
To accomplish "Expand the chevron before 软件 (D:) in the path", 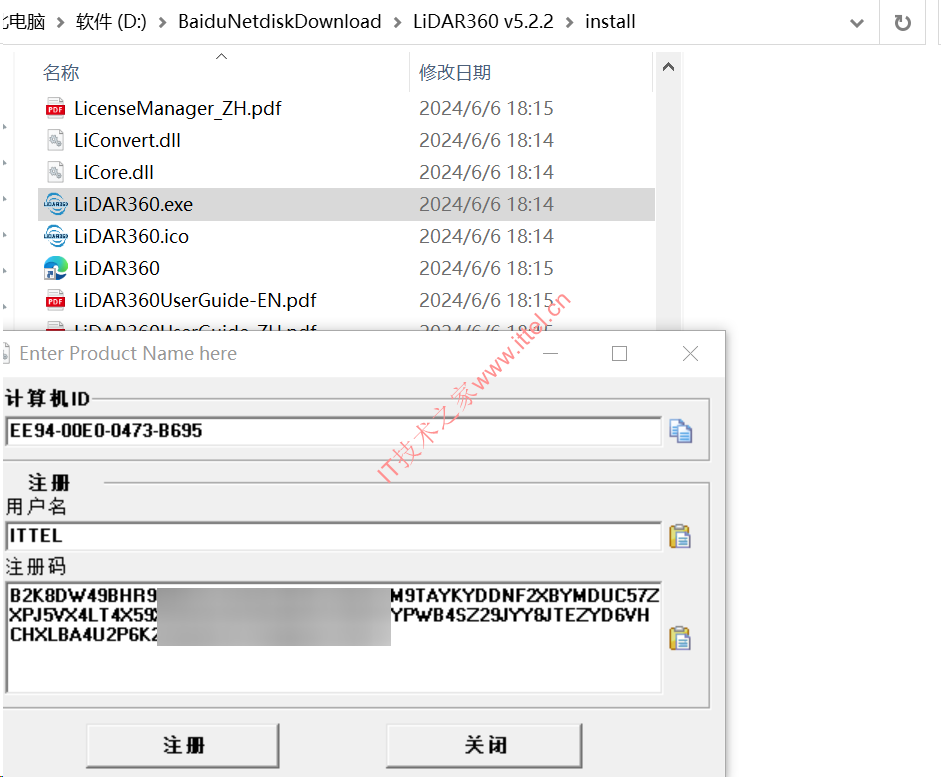I will click(60, 23).
